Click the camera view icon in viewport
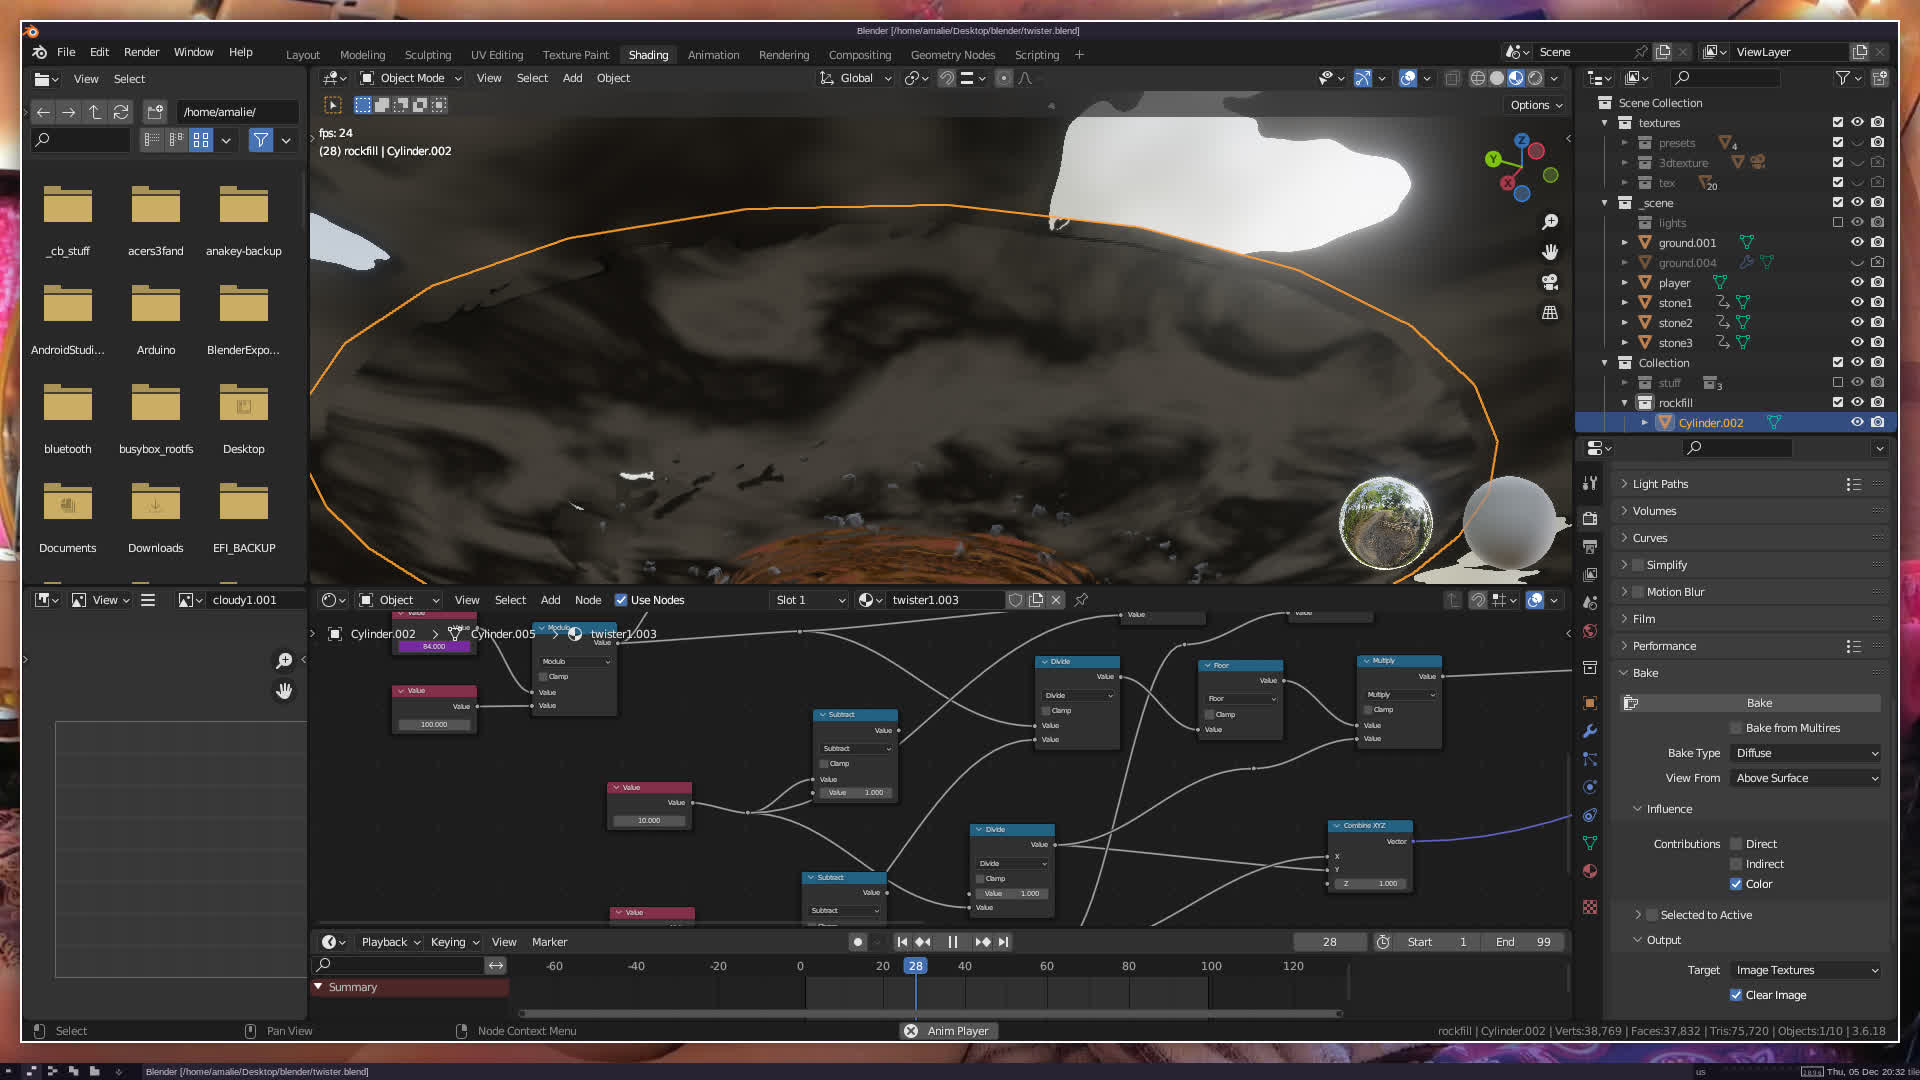The width and height of the screenshot is (1920, 1080). (x=1550, y=283)
